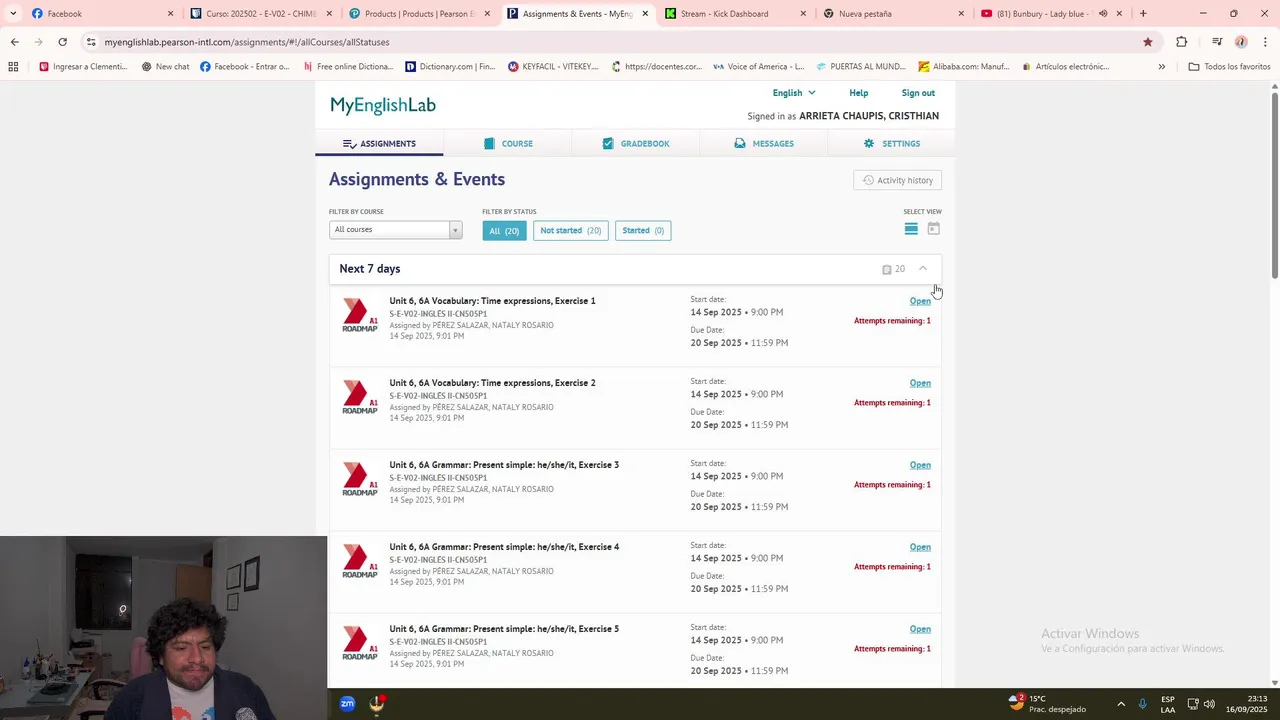1280x720 pixels.
Task: Click the Course book icon
Action: (x=489, y=143)
